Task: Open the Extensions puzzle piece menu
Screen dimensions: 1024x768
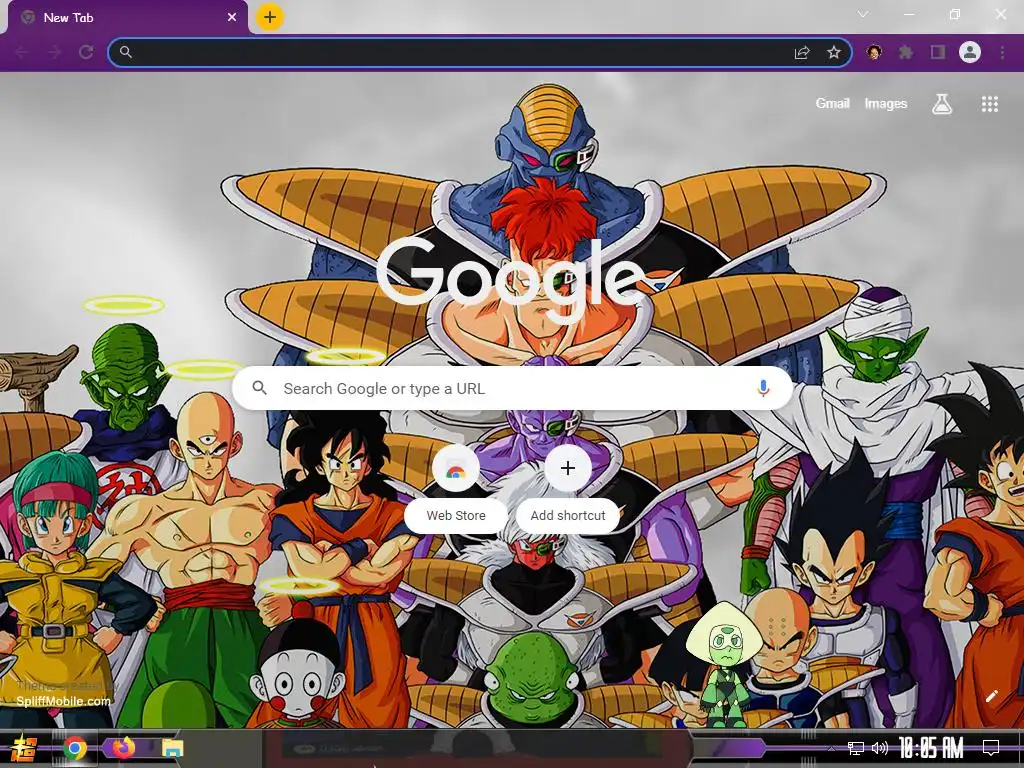Action: (906, 52)
